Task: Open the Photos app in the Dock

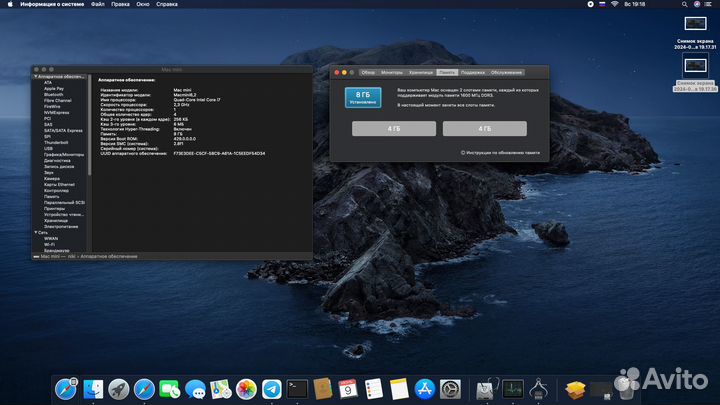Action: tap(246, 387)
